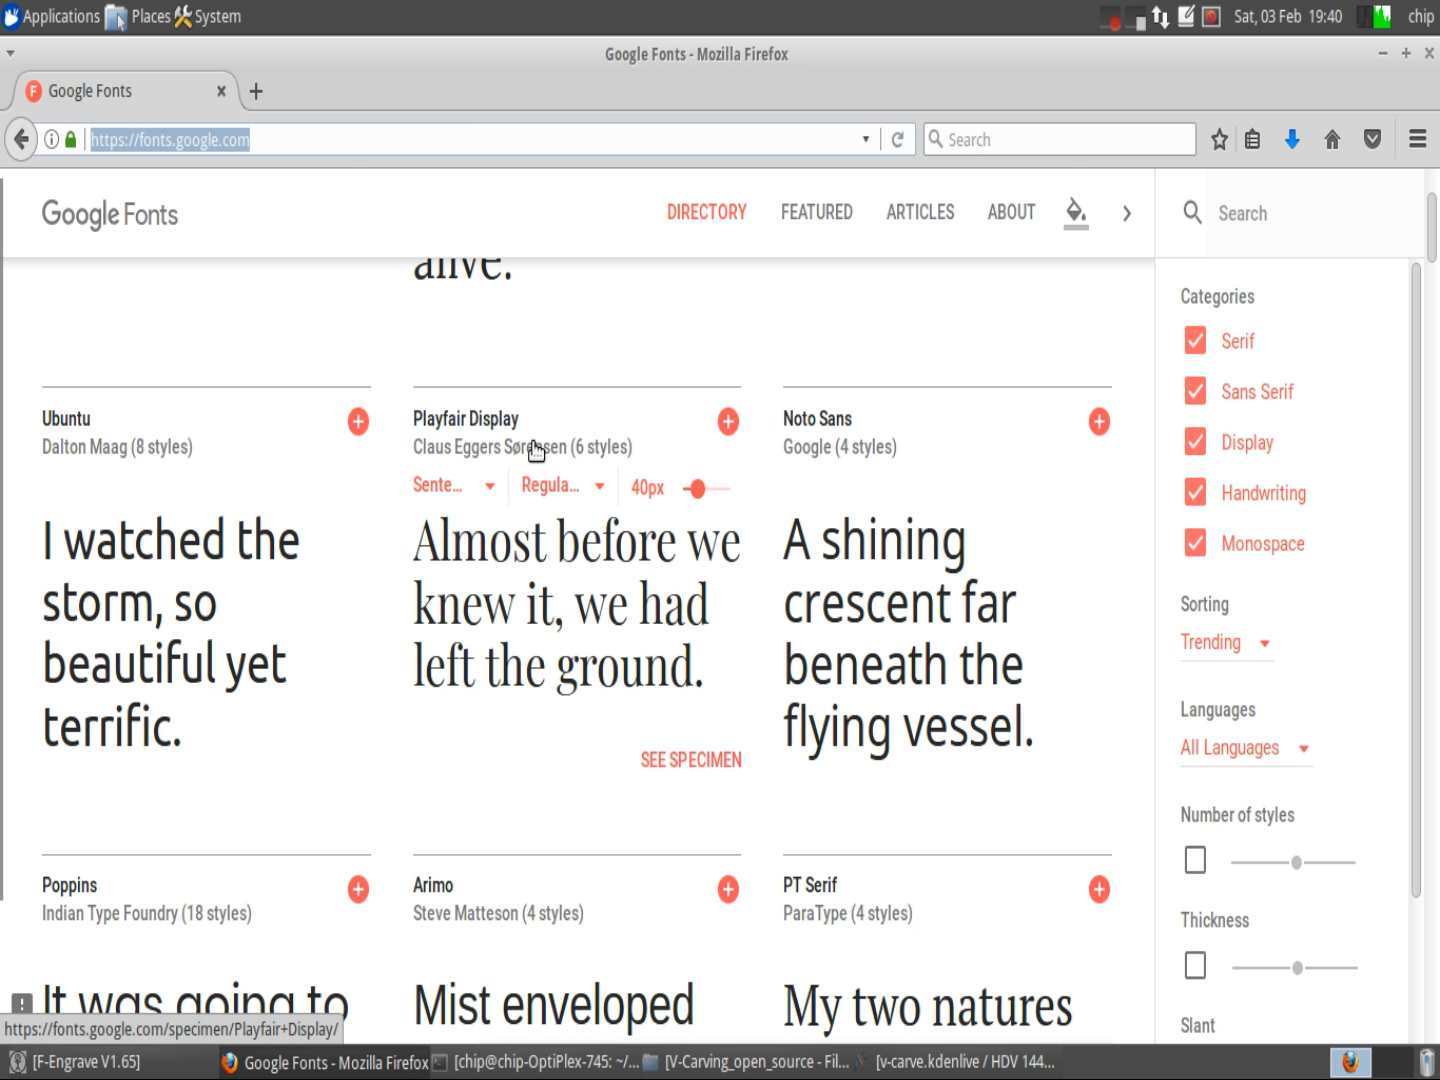Viewport: 1440px width, 1080px height.
Task: Enable the Number of styles filter checkbox
Action: click(1195, 860)
